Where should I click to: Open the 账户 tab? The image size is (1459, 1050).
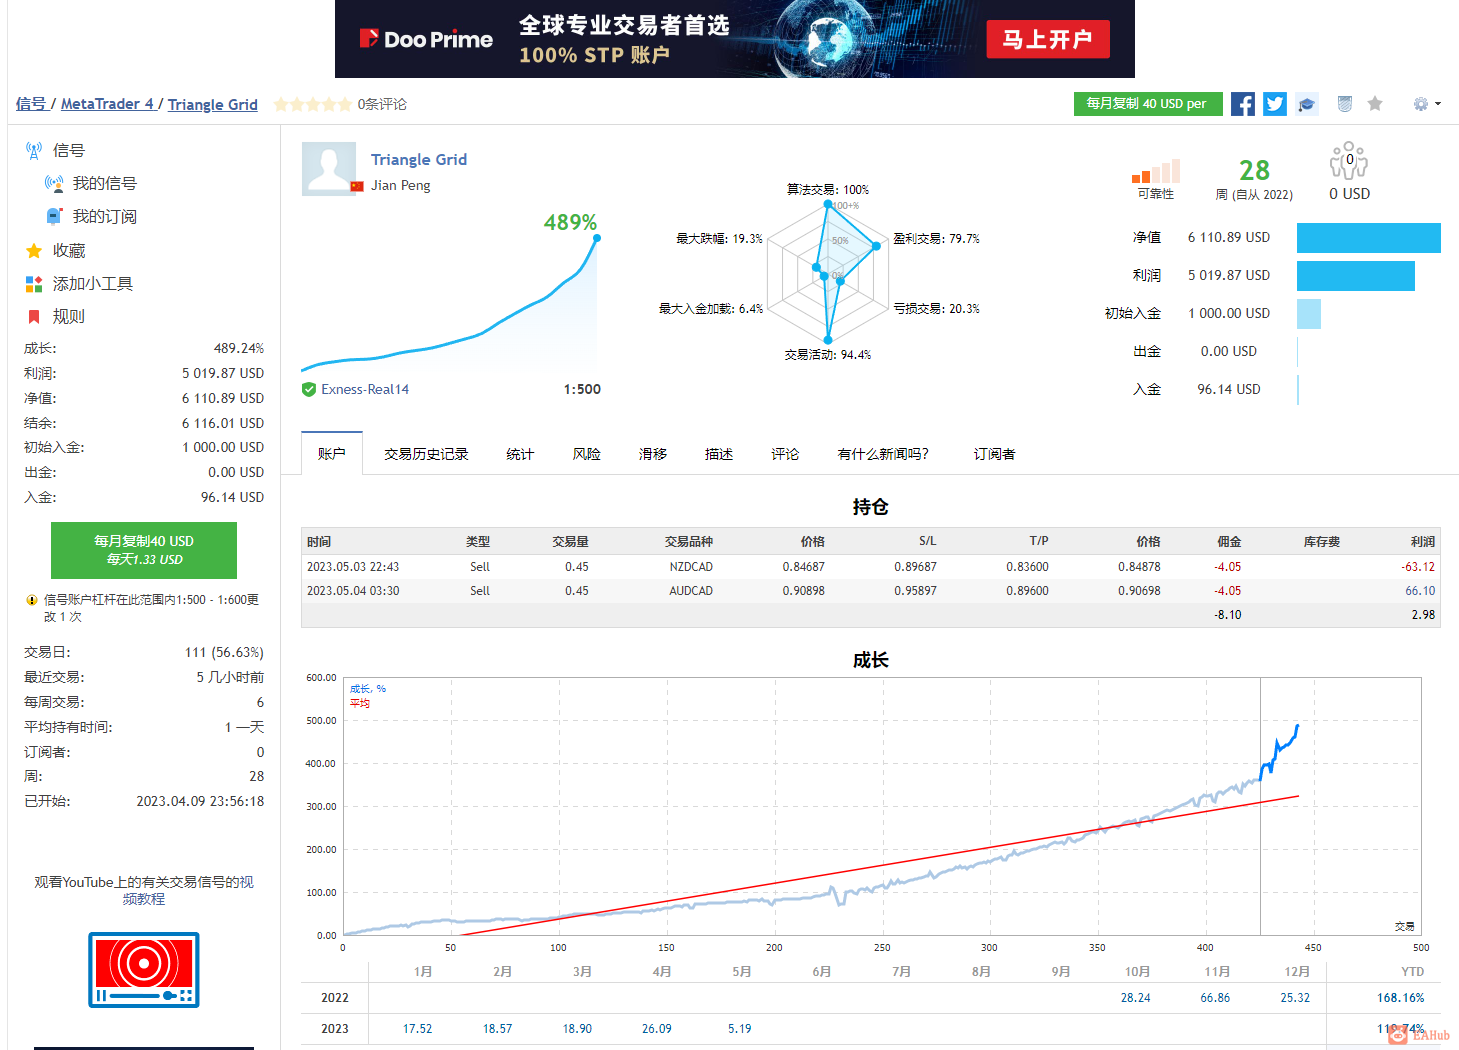coord(332,454)
